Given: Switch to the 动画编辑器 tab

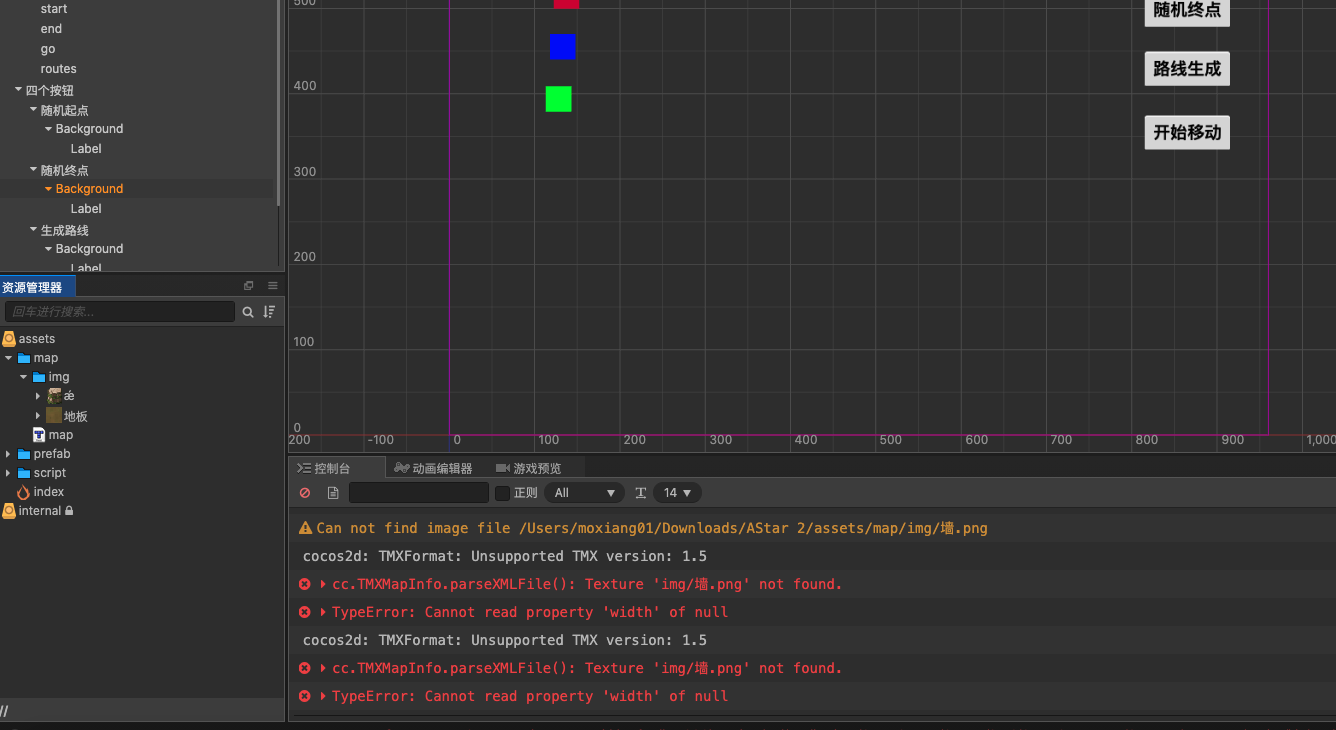Looking at the screenshot, I should click(x=433, y=468).
